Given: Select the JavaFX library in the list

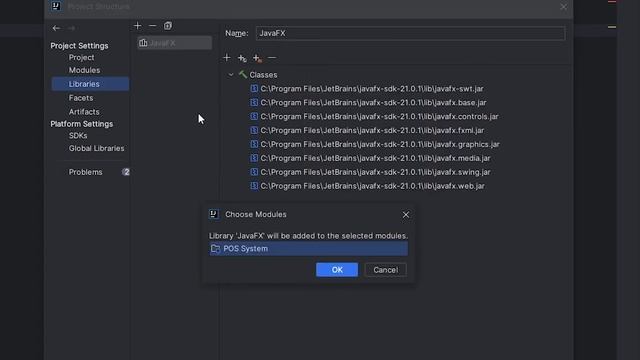Looking at the screenshot, I should point(175,43).
